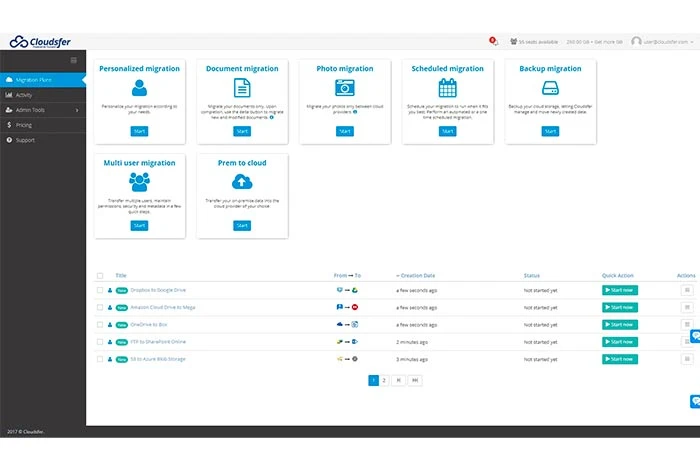Open the user account dropdown arrow

coord(692,42)
